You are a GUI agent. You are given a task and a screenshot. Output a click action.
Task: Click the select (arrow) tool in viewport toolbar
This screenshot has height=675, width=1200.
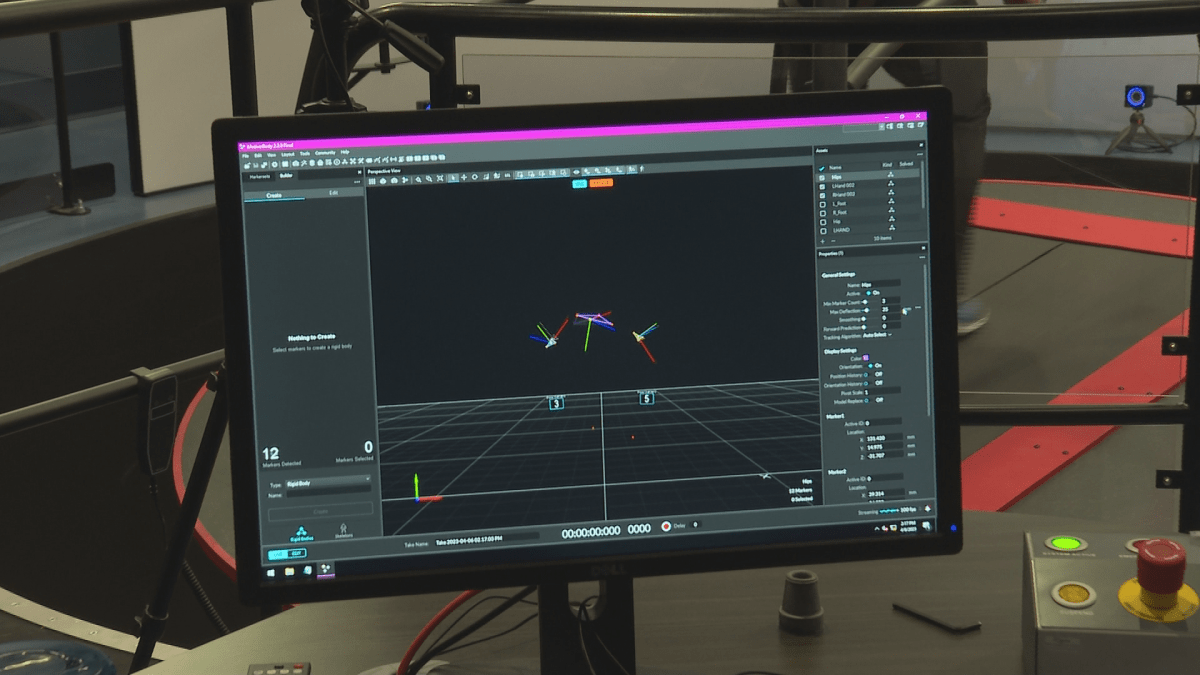pos(452,178)
